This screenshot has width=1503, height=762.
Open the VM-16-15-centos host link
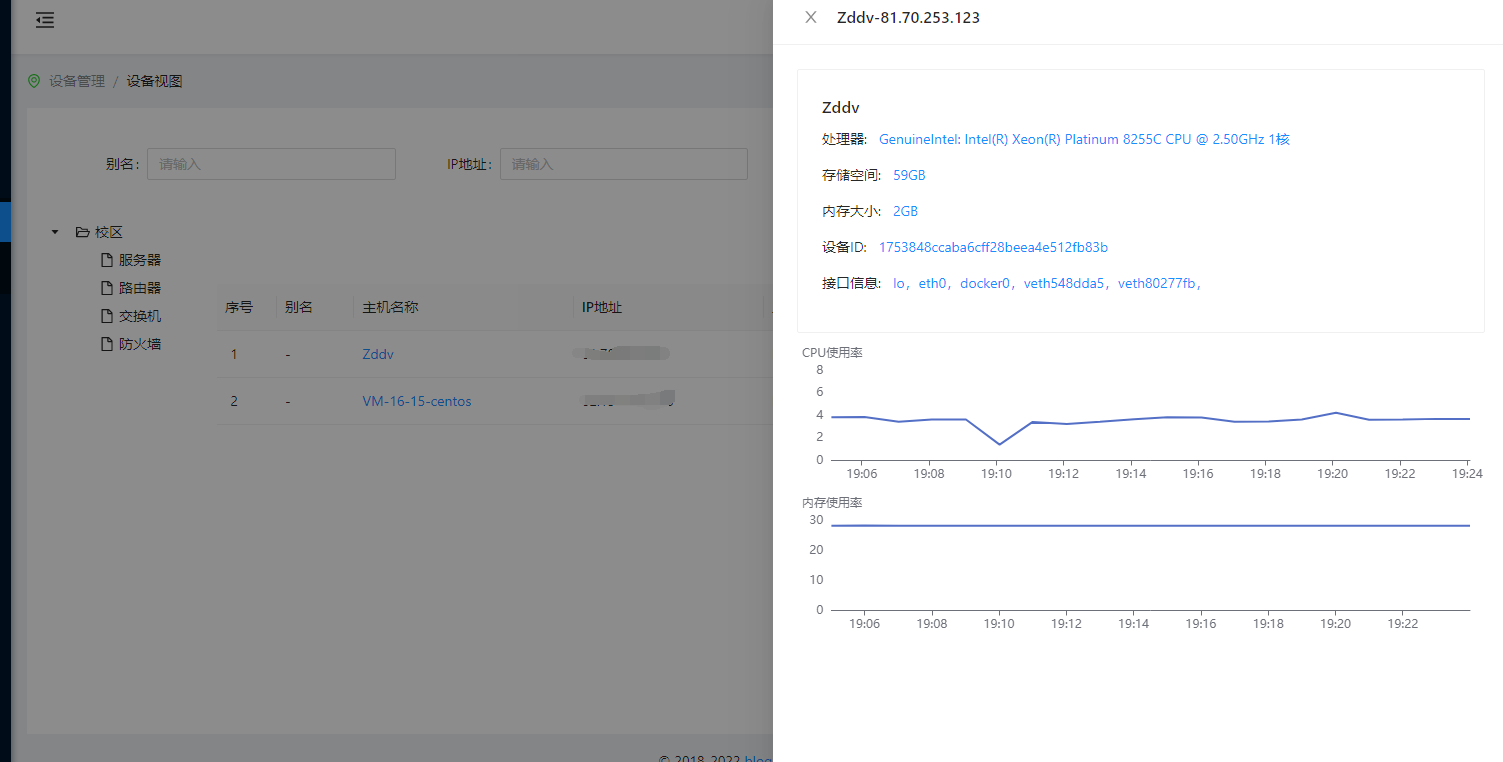417,401
